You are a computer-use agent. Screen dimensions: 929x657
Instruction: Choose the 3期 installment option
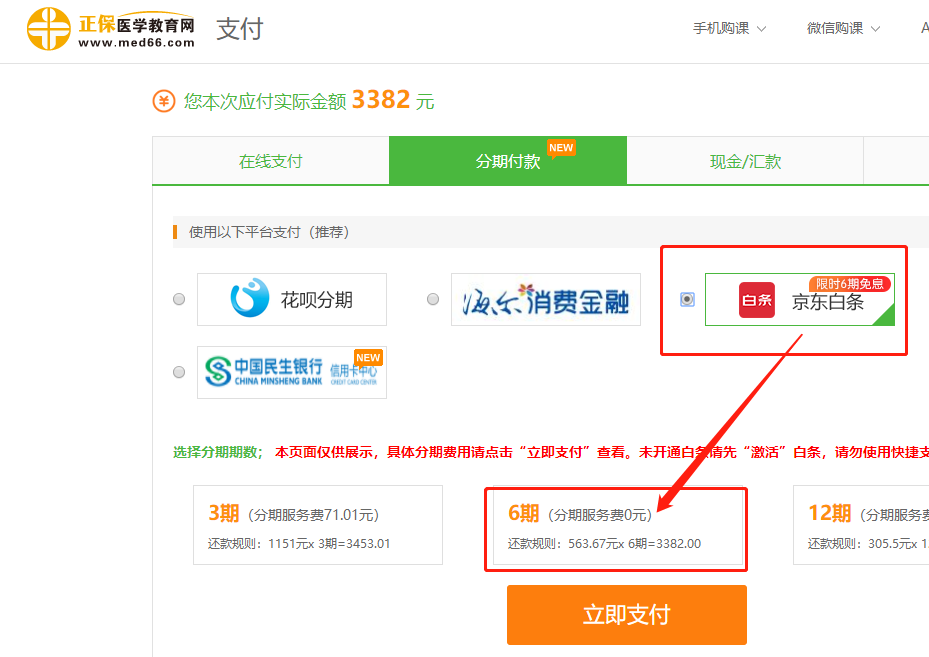(318, 526)
